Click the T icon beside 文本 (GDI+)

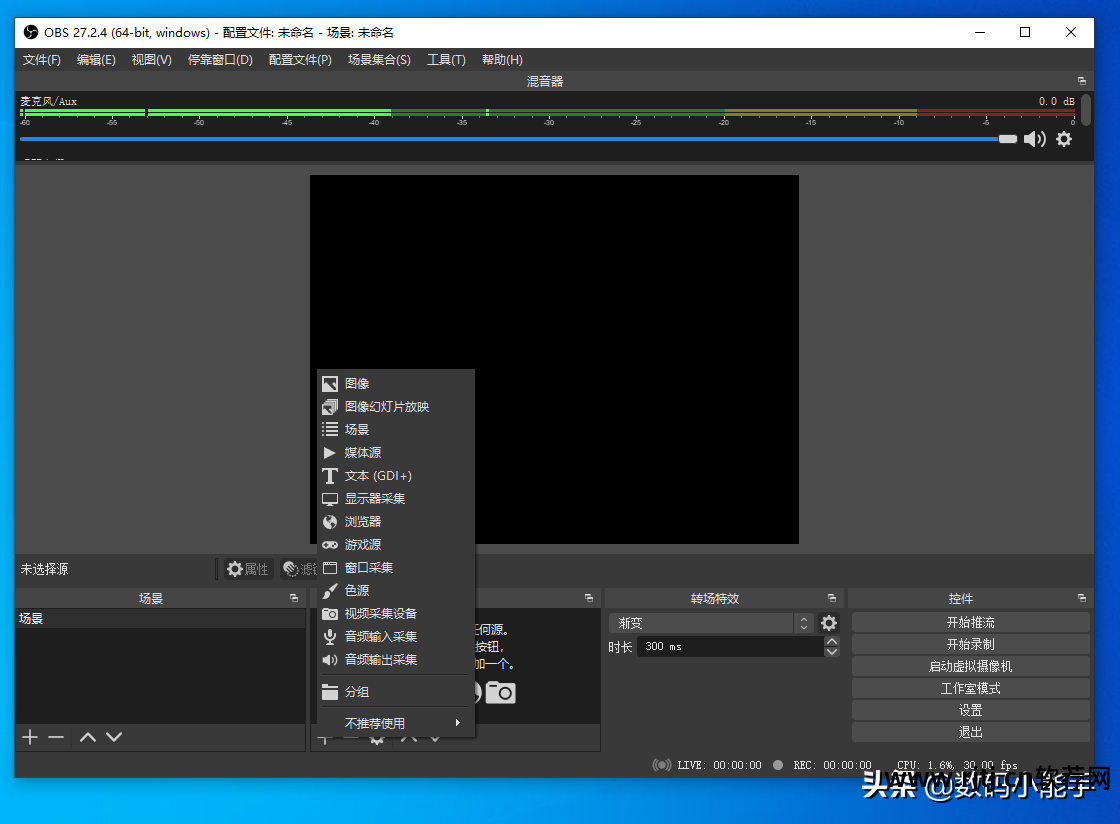pyautogui.click(x=329, y=476)
